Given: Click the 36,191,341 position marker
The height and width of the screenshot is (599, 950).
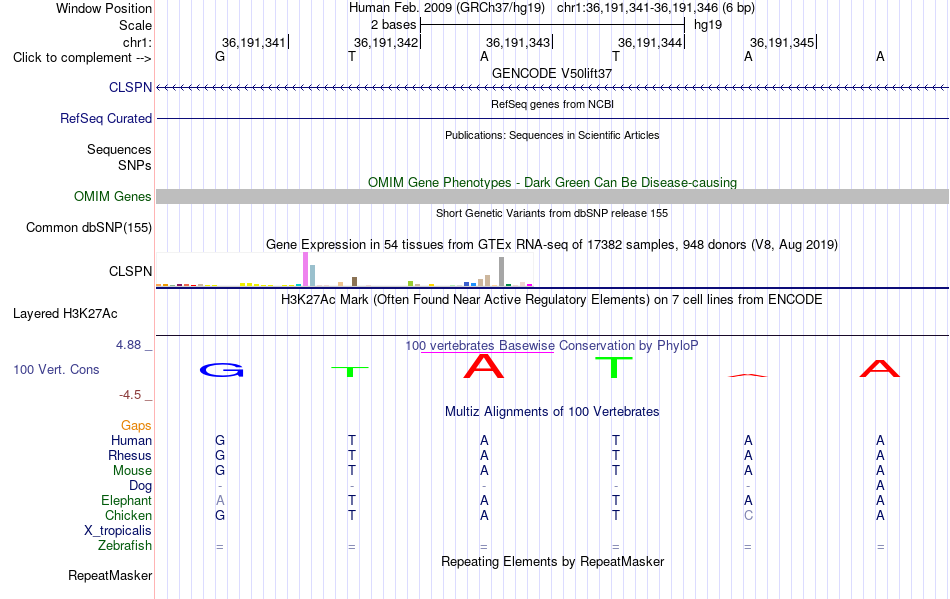Looking at the screenshot, I should 253,42.
